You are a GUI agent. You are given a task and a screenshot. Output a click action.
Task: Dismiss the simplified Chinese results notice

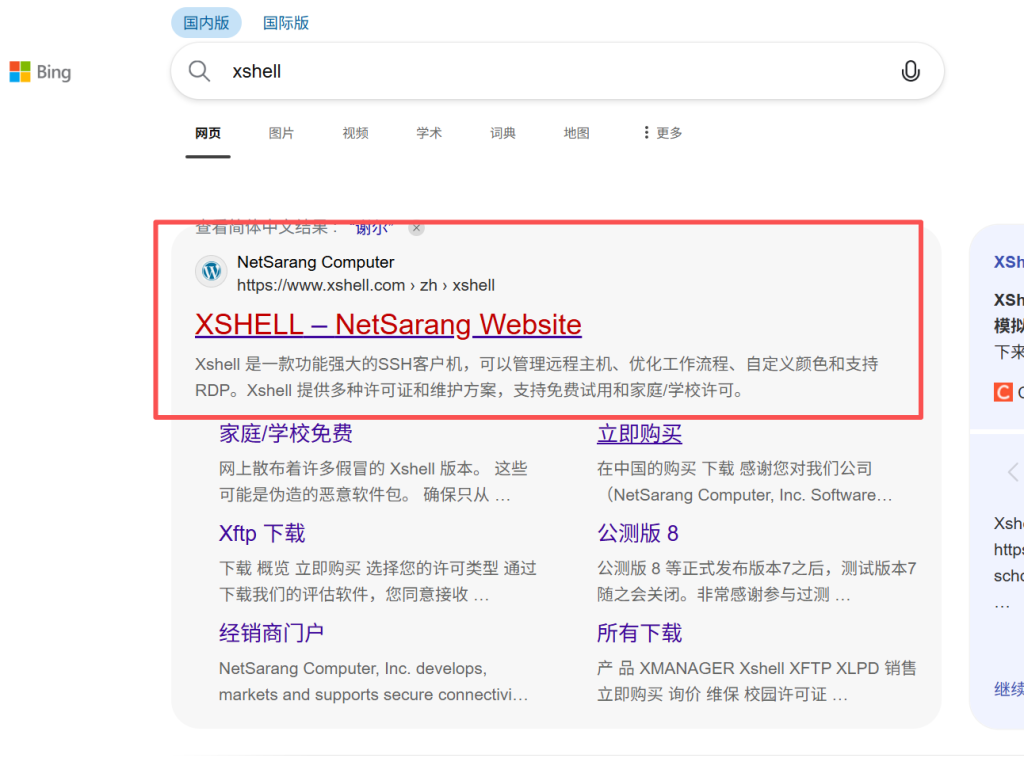[x=417, y=228]
